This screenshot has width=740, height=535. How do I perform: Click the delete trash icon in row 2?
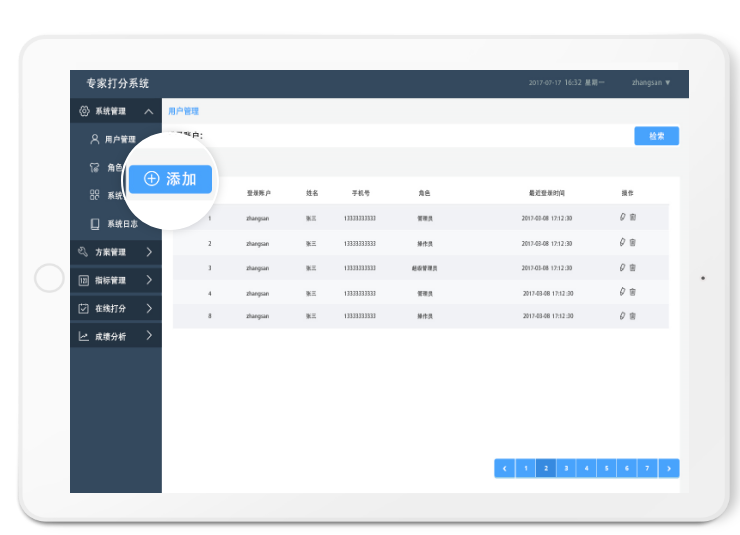point(633,242)
